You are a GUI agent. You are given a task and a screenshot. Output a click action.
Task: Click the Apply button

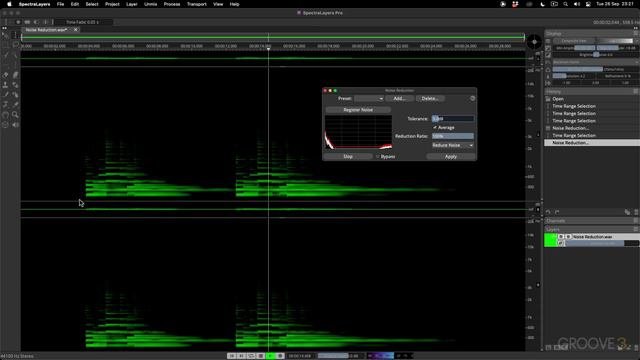point(451,156)
